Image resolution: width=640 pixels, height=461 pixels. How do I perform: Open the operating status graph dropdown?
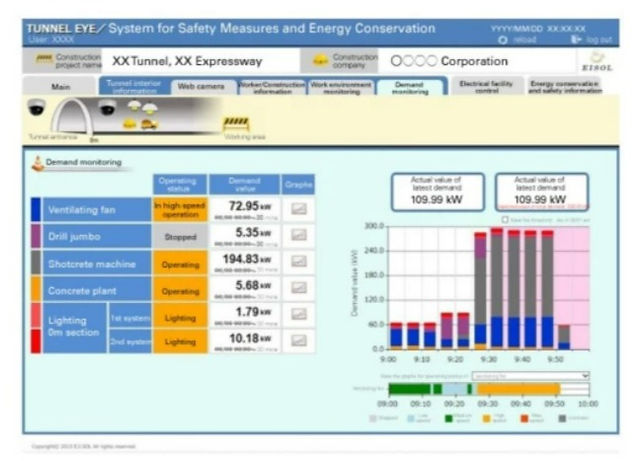click(531, 376)
